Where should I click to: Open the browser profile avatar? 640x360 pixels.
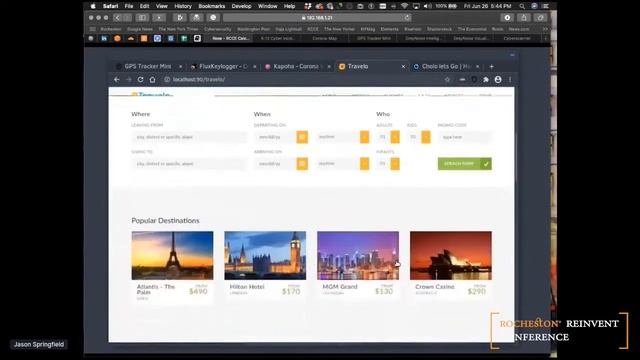pos(498,80)
